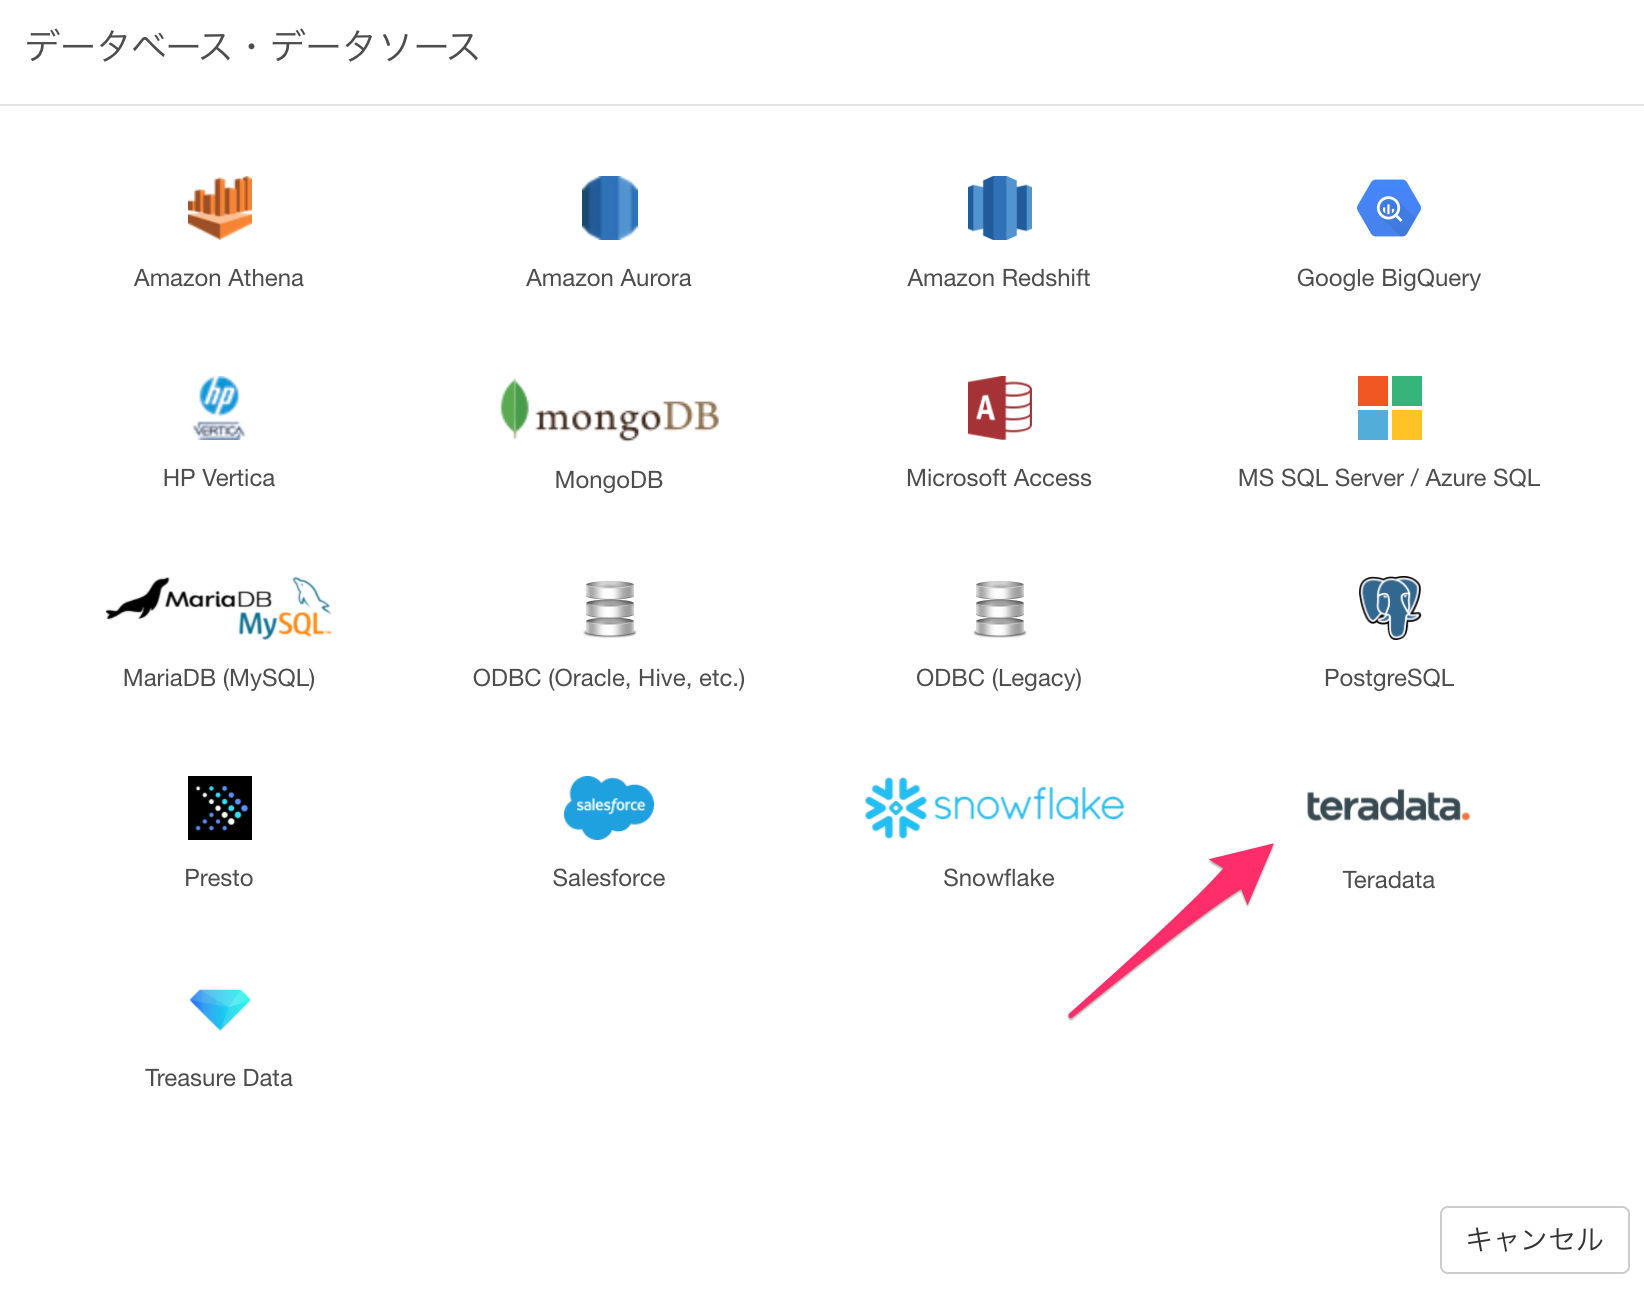Viewport: 1644px width, 1290px height.
Task: Click the データベース・データソース dialog title
Action: click(252, 46)
